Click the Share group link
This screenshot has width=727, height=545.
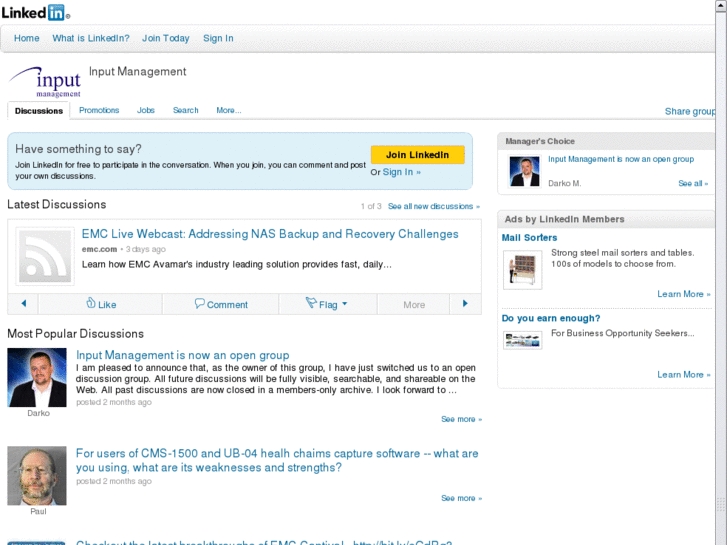click(x=690, y=111)
